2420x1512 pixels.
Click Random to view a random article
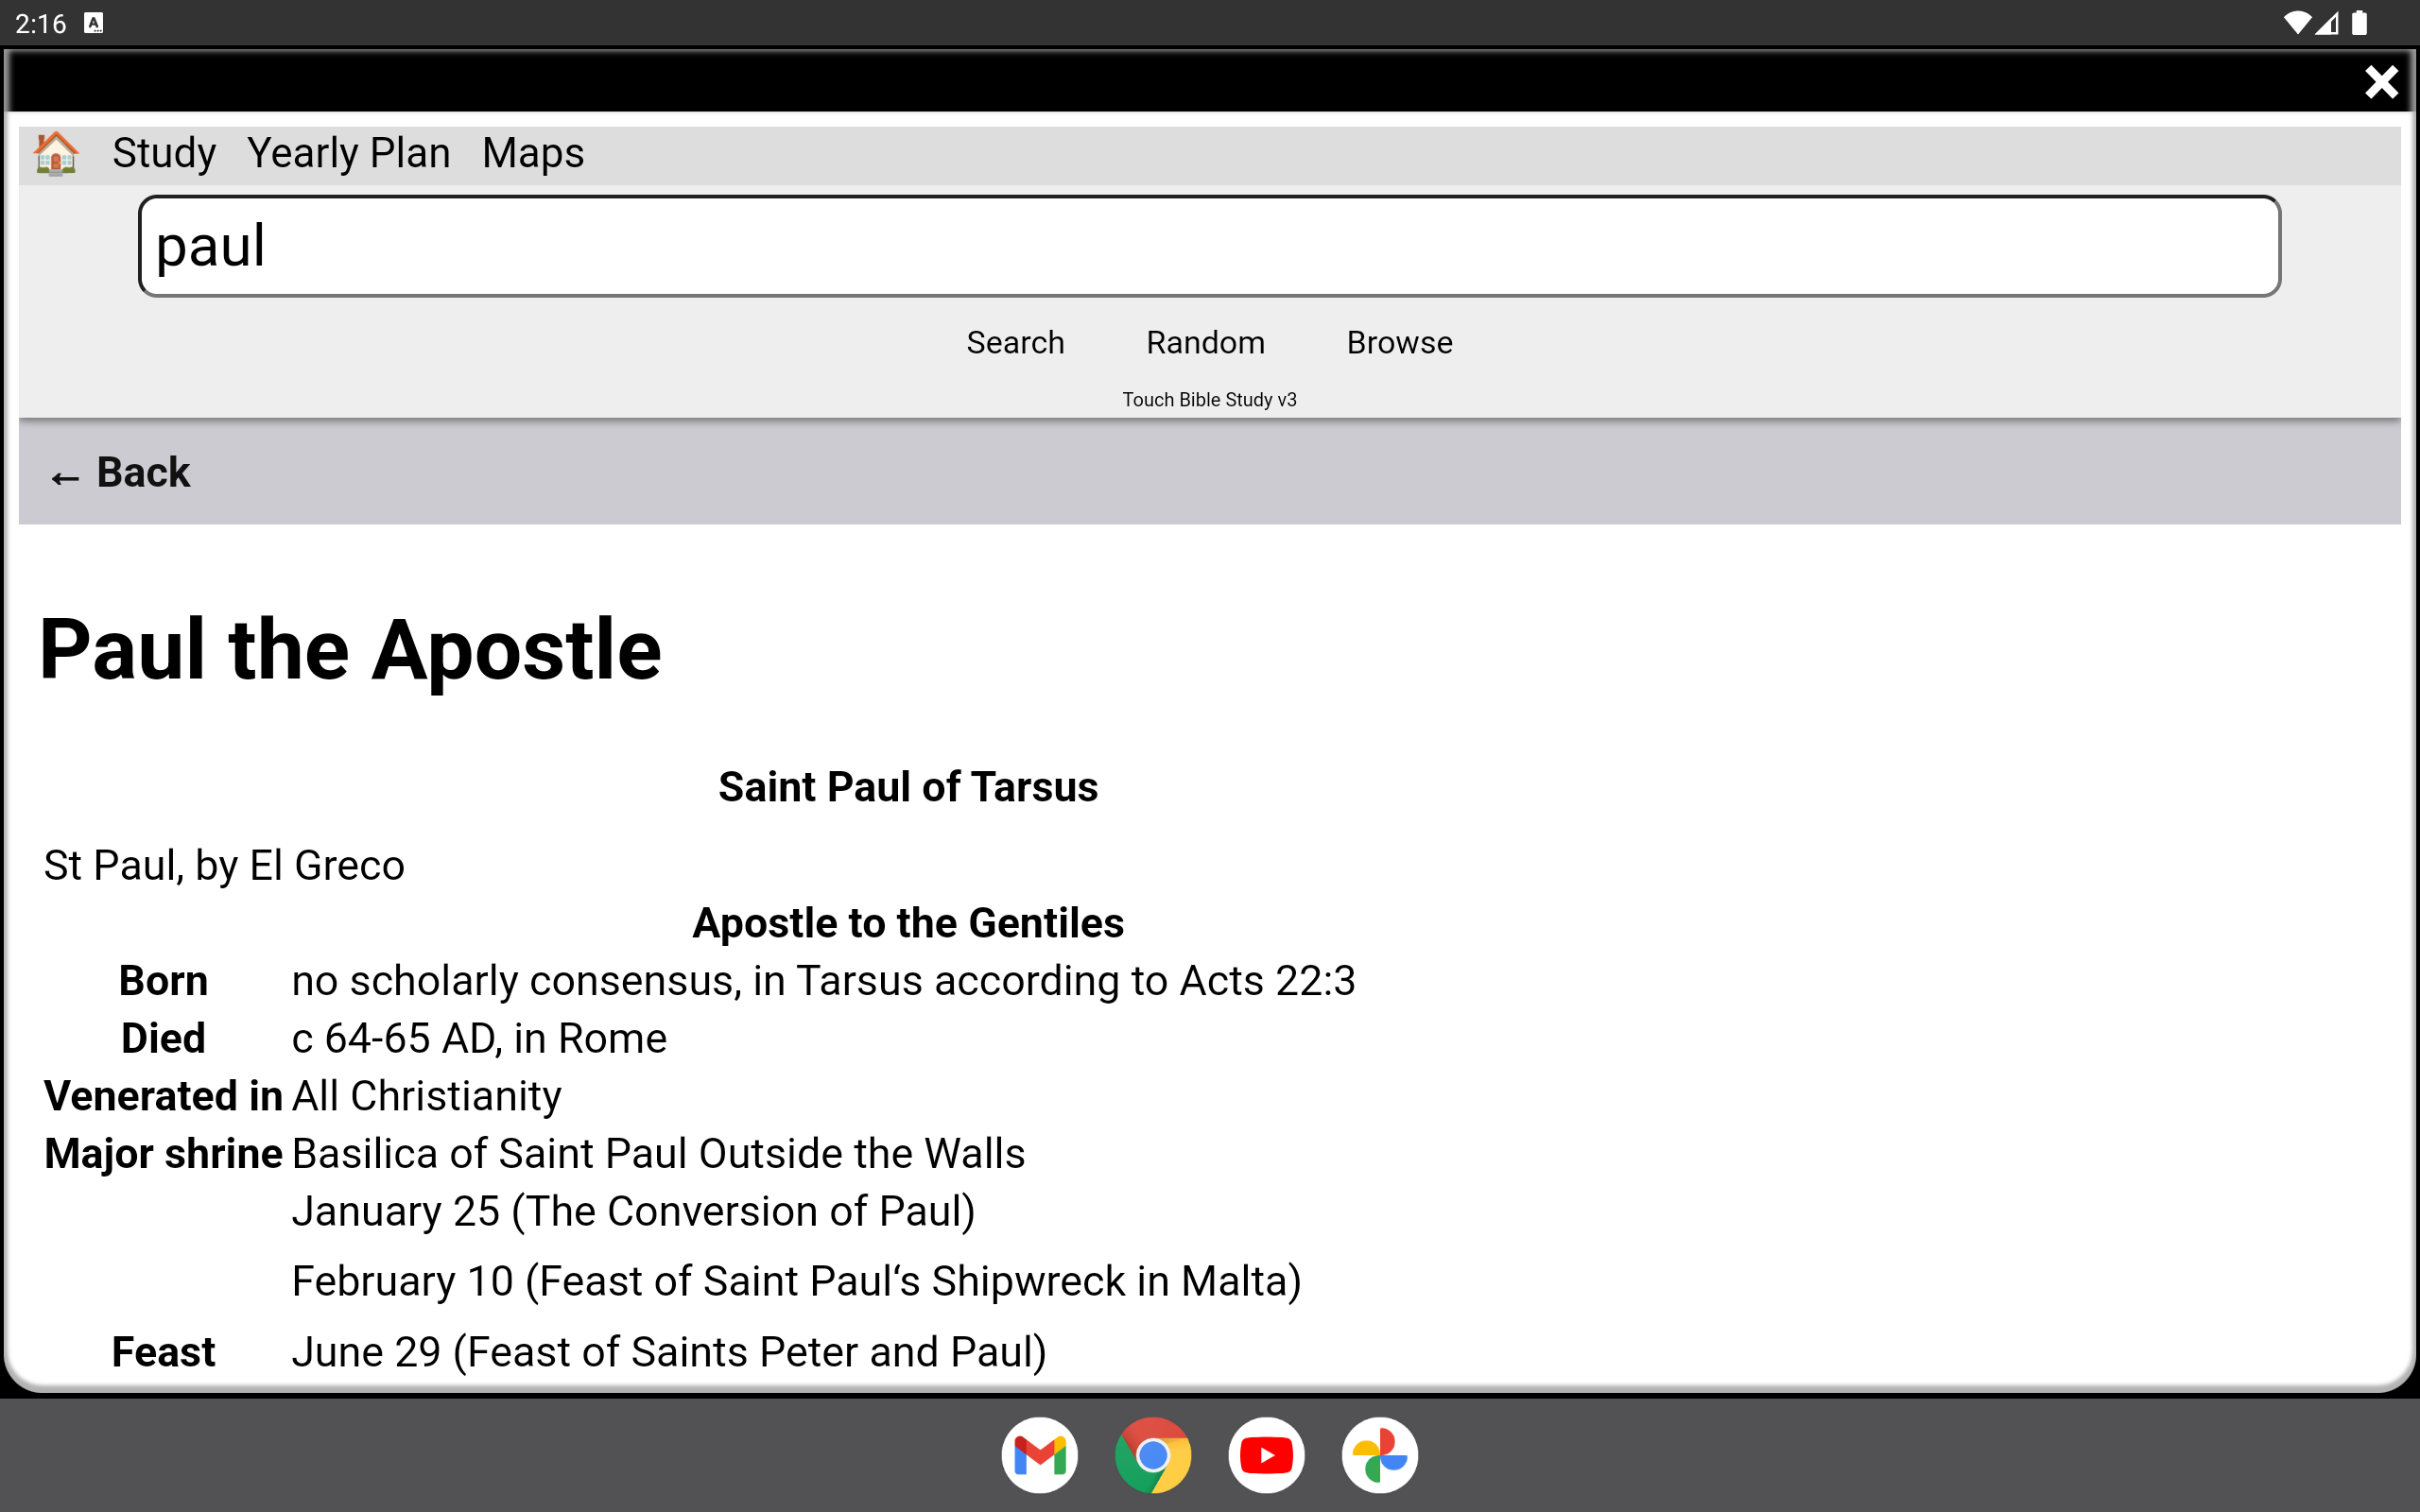coord(1204,342)
